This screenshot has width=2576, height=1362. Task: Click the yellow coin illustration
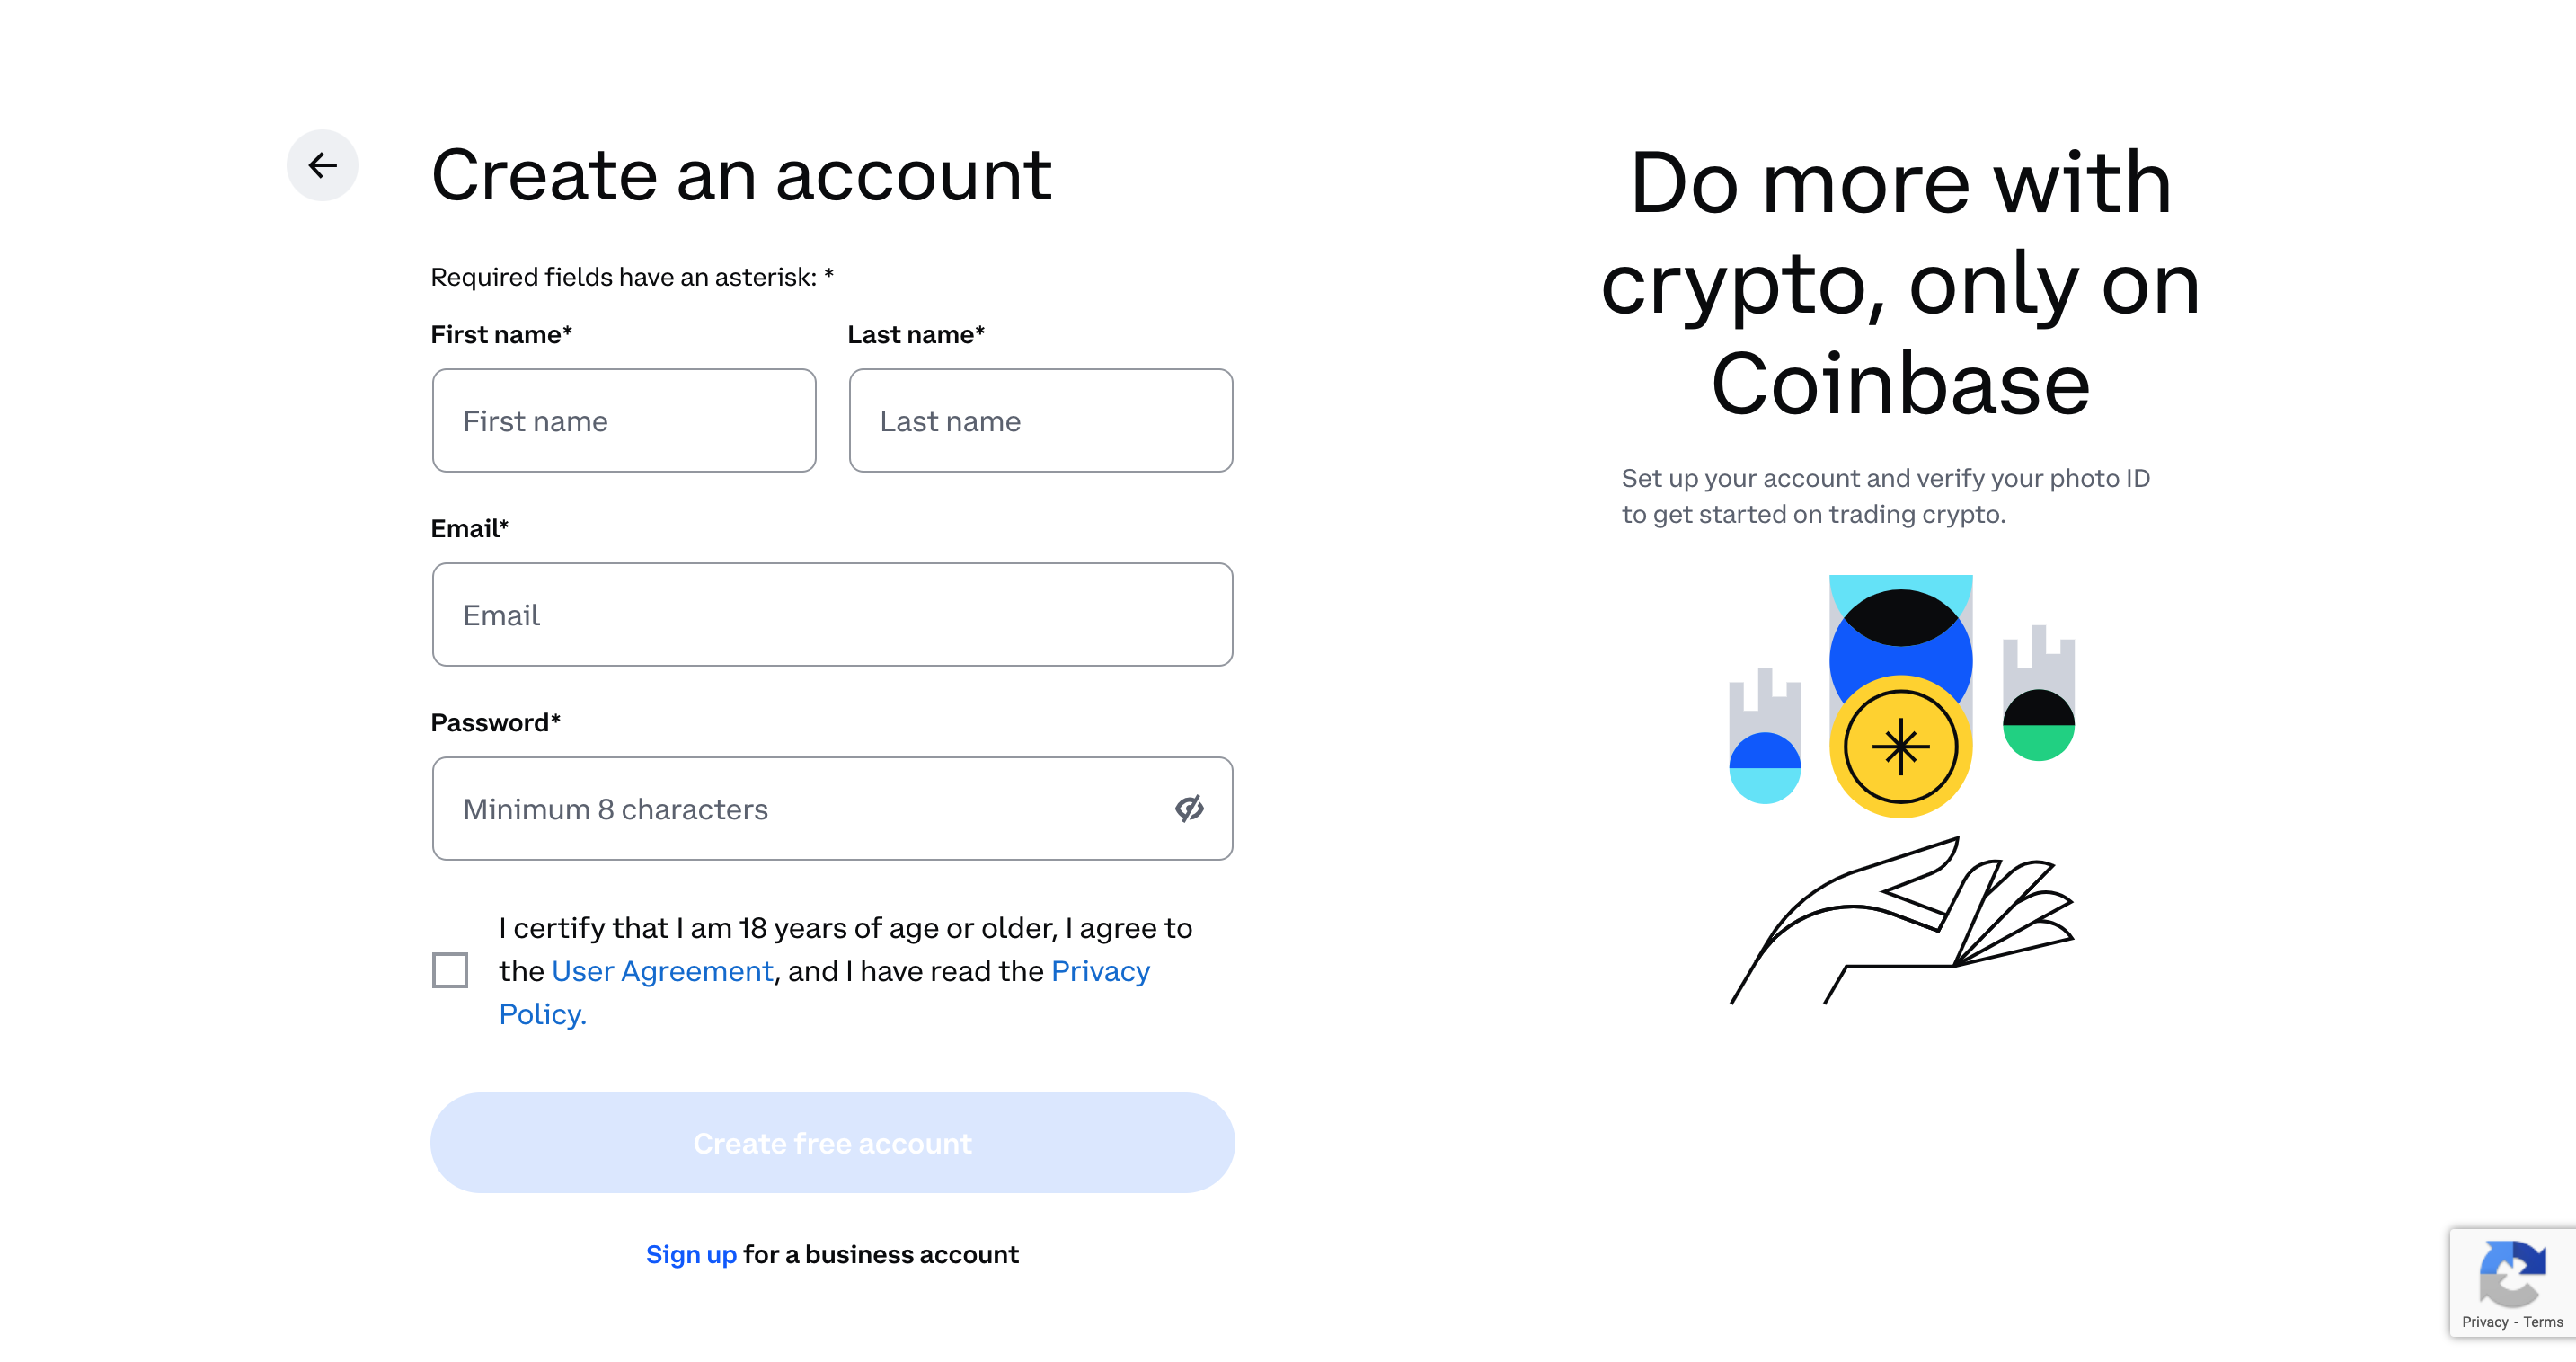(1900, 746)
